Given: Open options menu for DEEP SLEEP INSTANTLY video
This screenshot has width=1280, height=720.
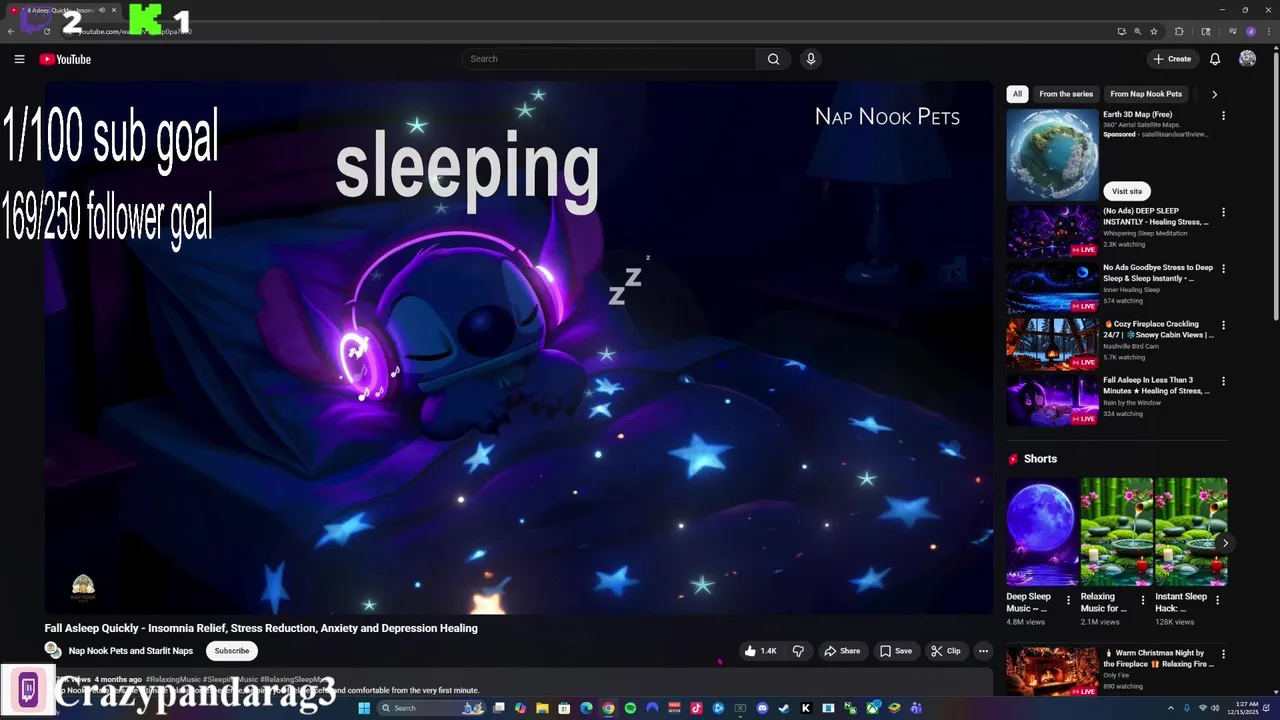Looking at the screenshot, I should (x=1223, y=212).
